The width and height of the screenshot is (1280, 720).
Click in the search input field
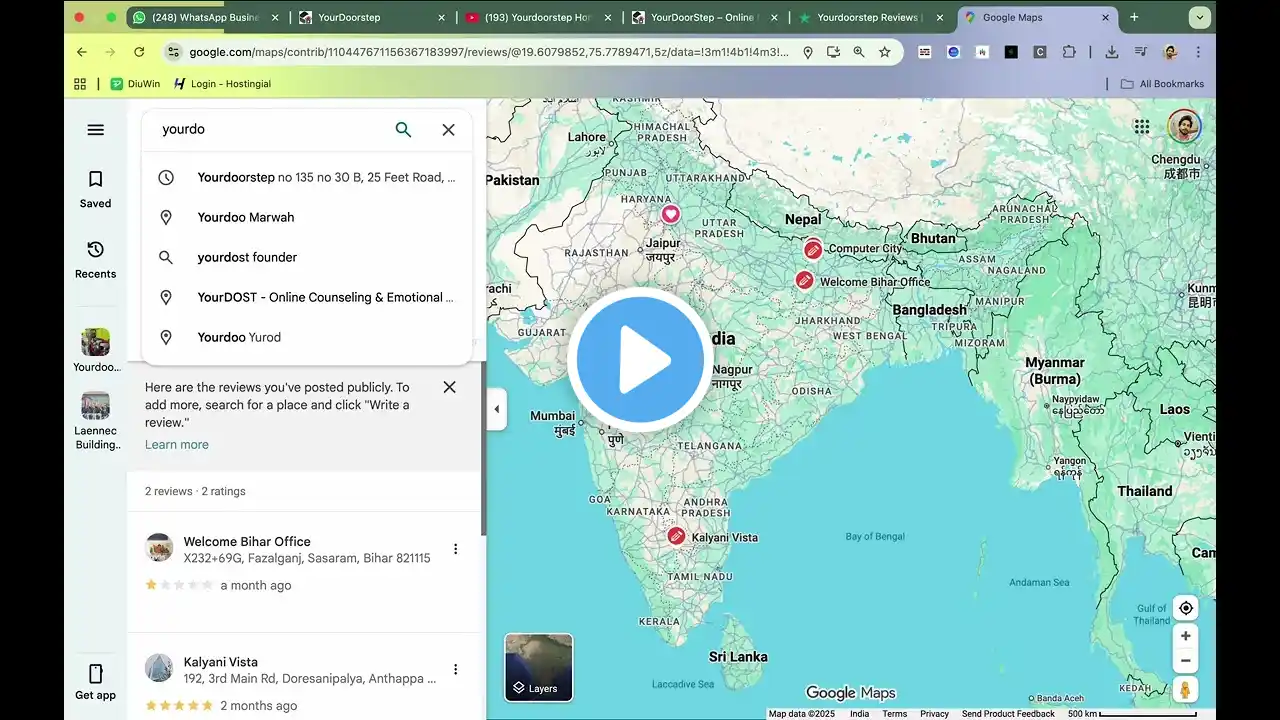coord(270,130)
